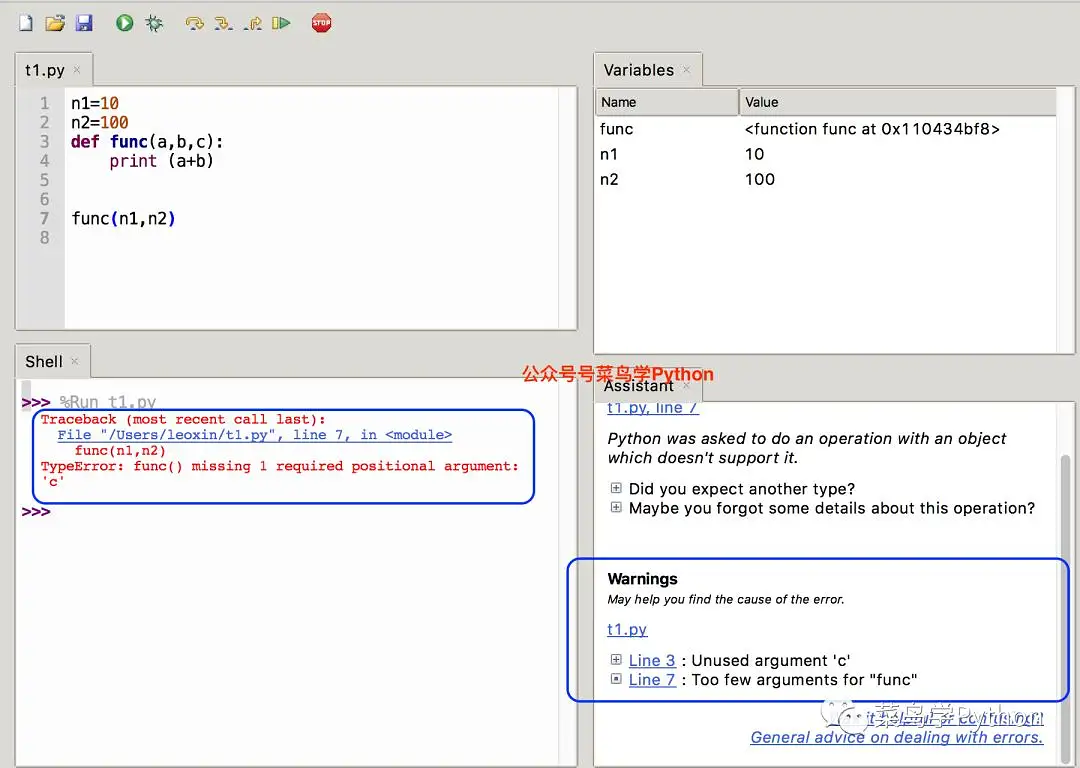Create a new file with toolbar icon
This screenshot has width=1080, height=768.
pyautogui.click(x=26, y=22)
